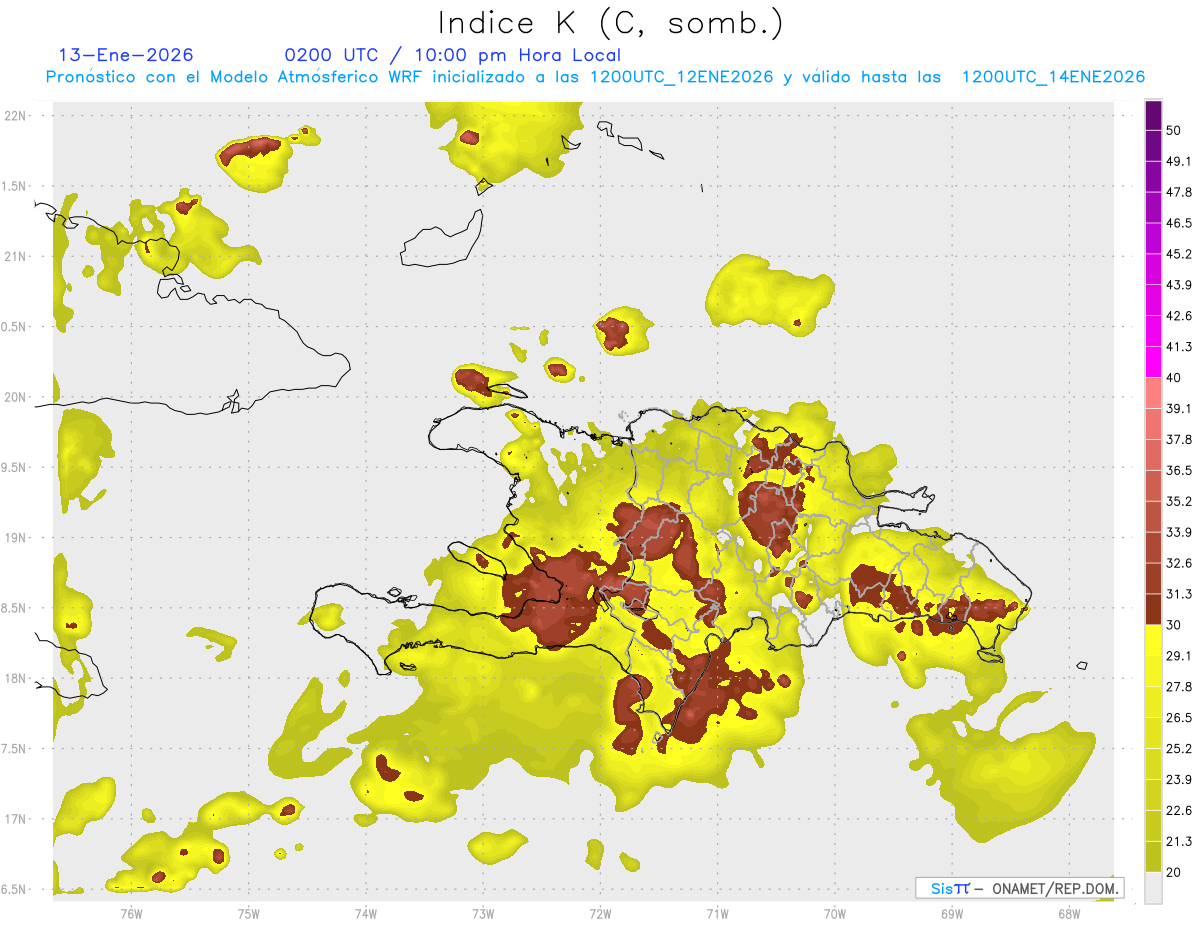Click the colorbar value "29.1"
This screenshot has height=927, width=1200.
1179,656
